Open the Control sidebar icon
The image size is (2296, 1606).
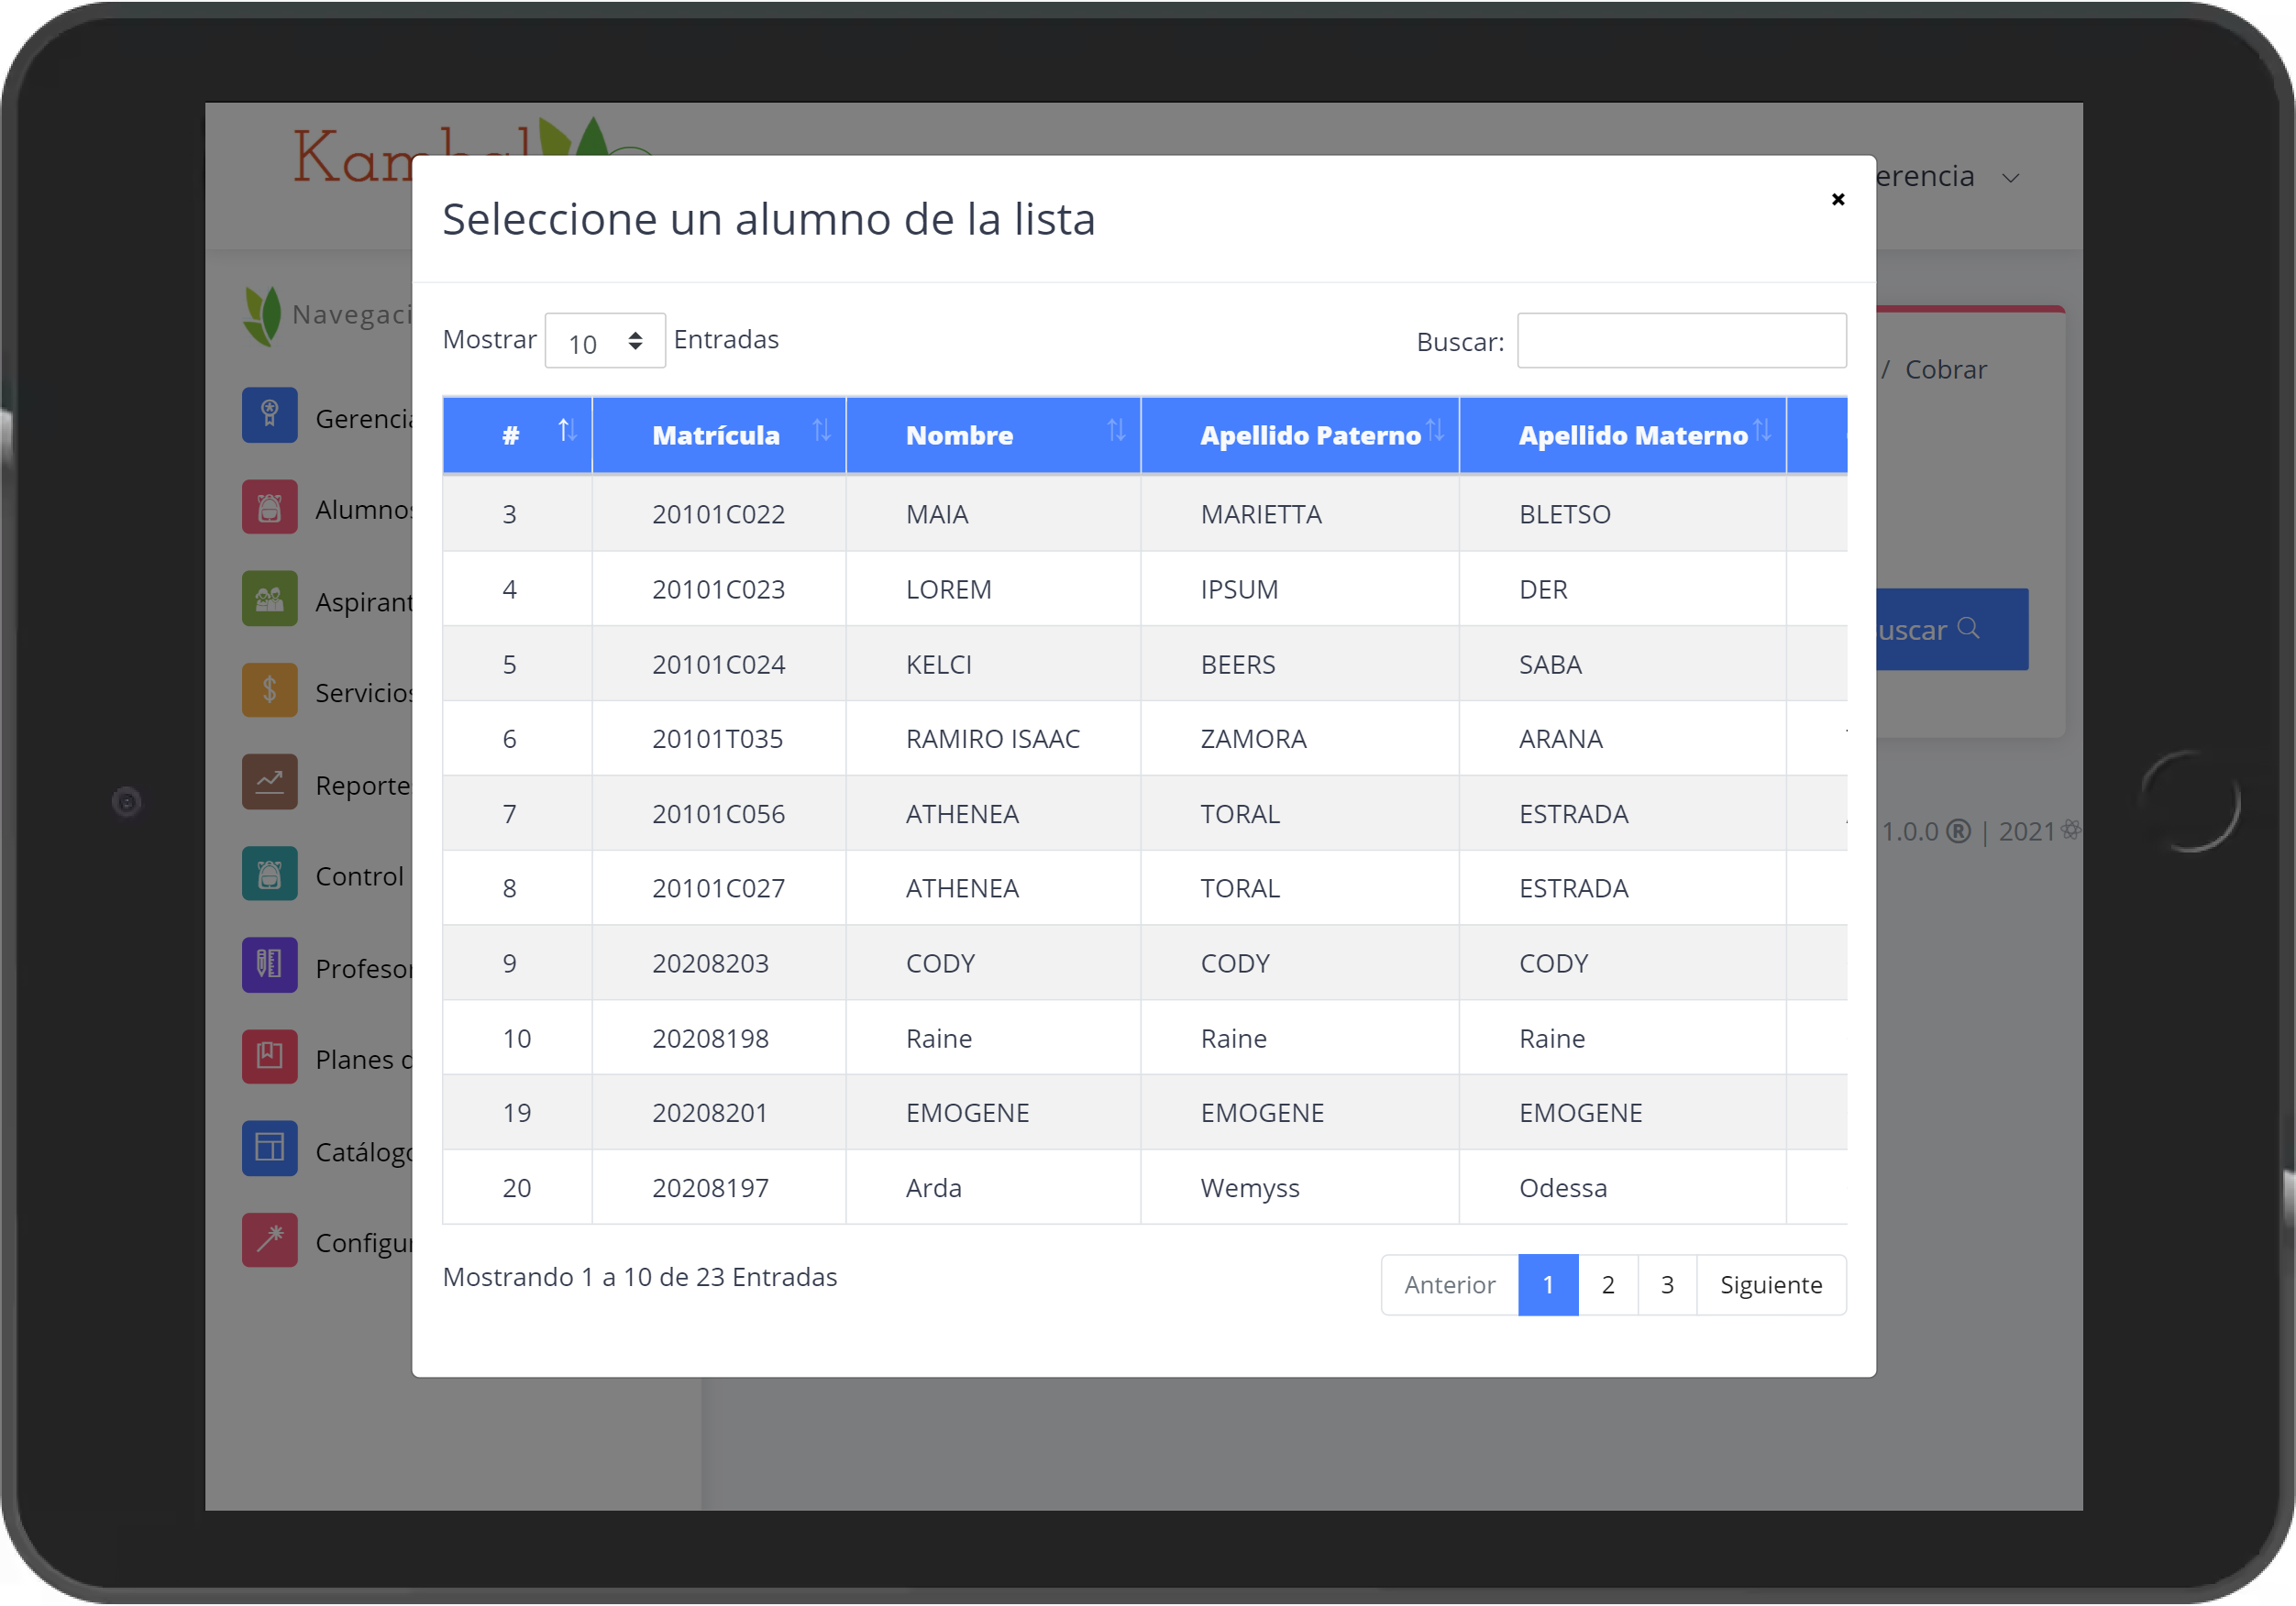[x=269, y=874]
